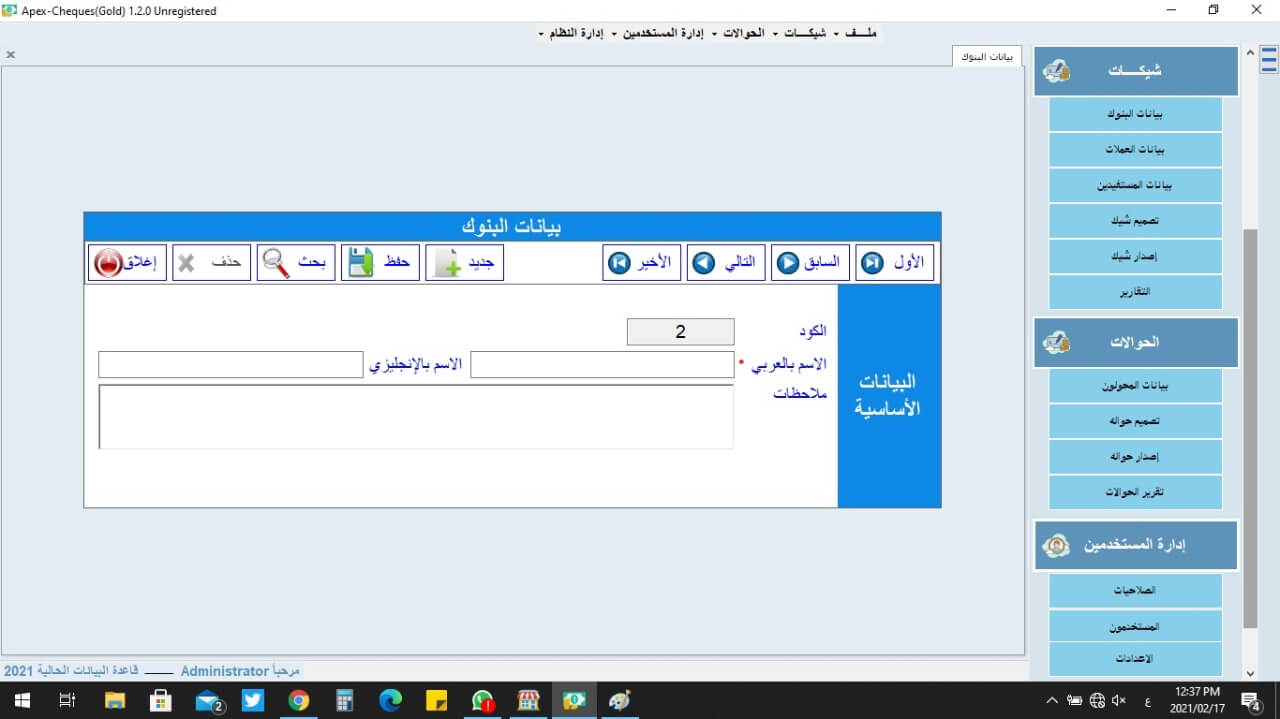This screenshot has width=1280, height=719.
Task: Select the بيانات البنوك tab
Action: click(986, 56)
